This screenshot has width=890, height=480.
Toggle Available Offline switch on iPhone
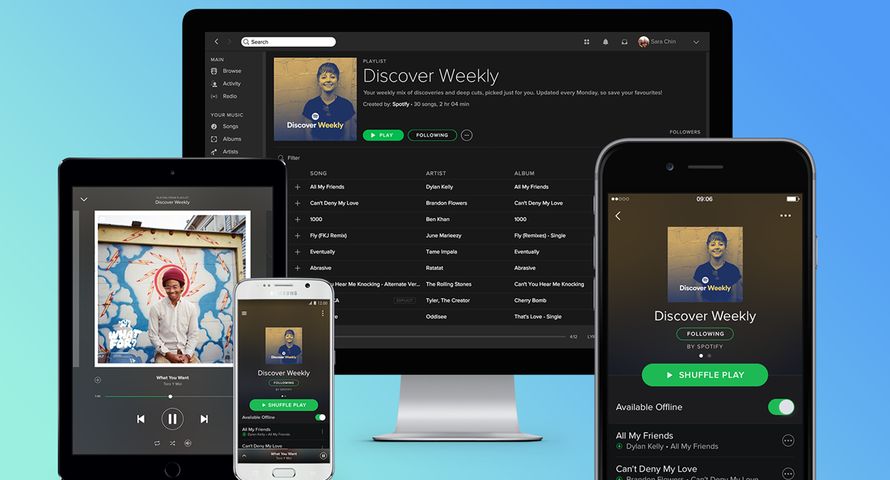click(781, 407)
